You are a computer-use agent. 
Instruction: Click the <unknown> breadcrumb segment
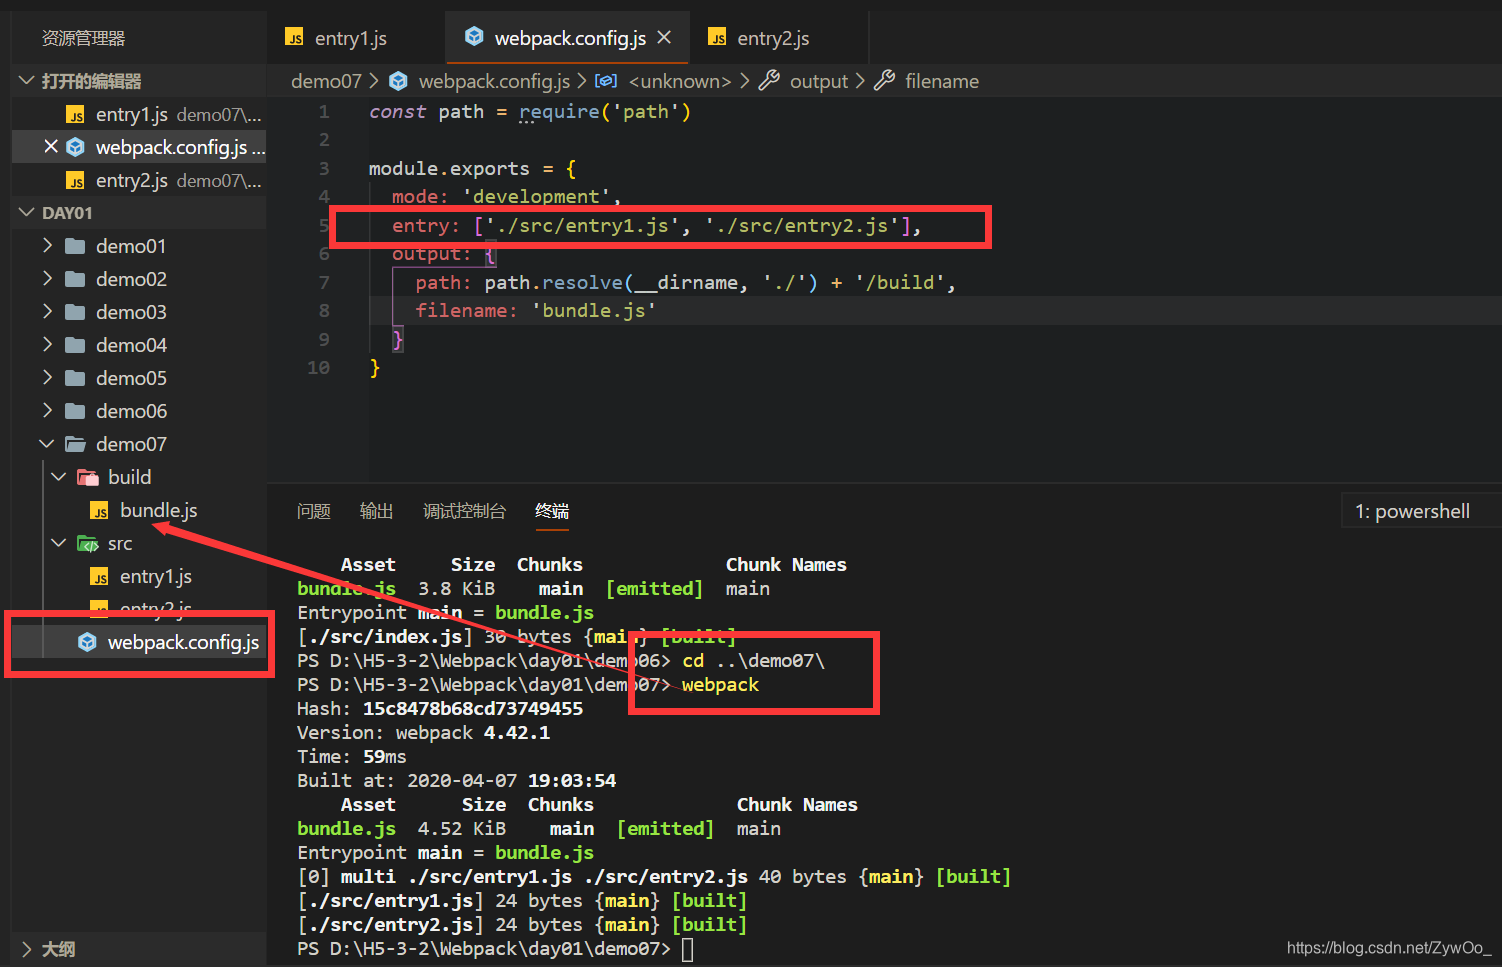point(680,81)
